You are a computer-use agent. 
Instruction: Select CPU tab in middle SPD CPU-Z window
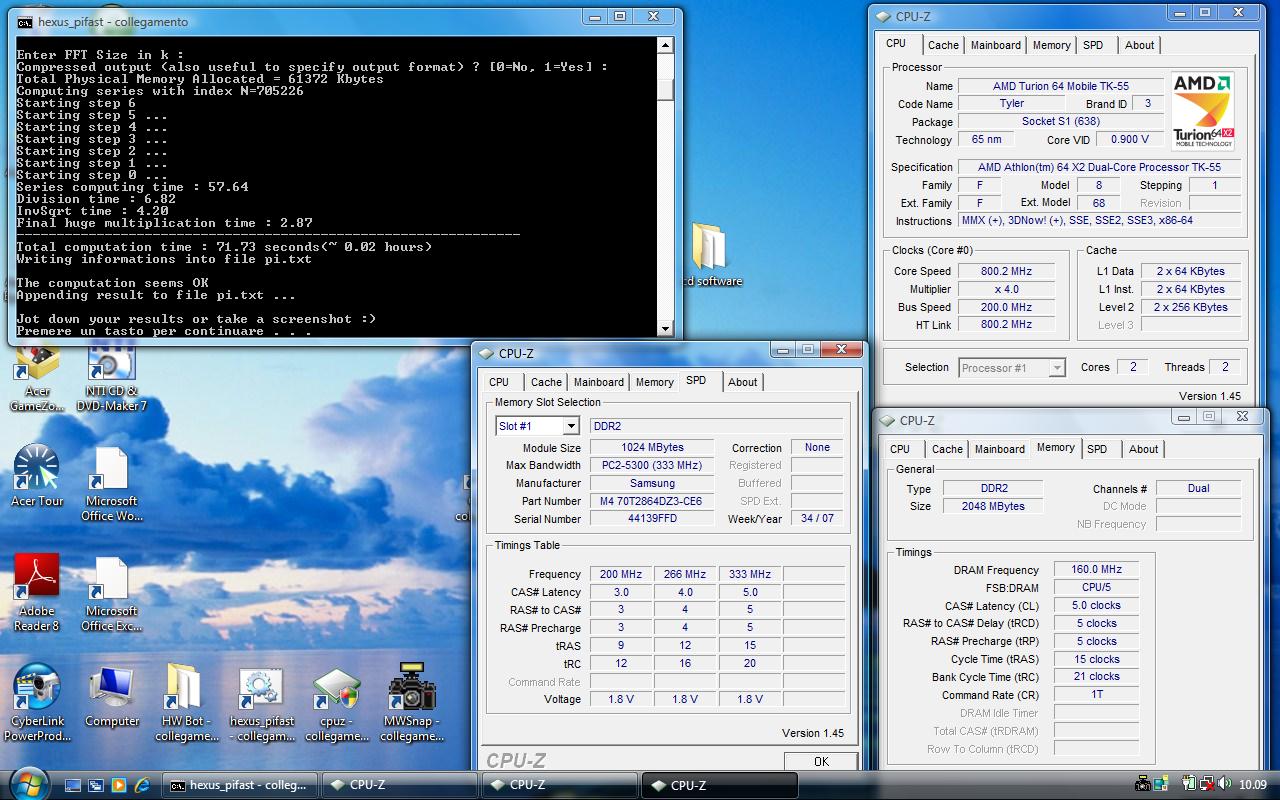pyautogui.click(x=499, y=382)
